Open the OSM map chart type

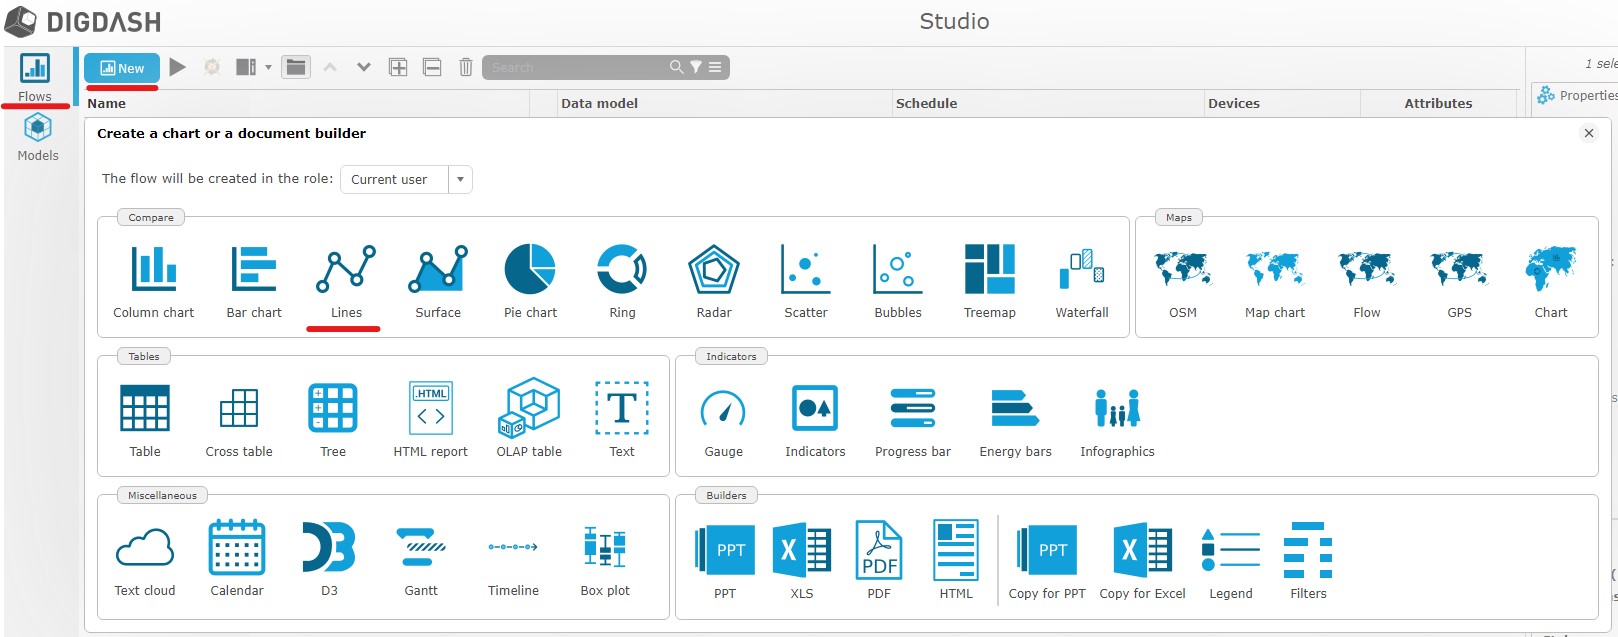click(x=1183, y=280)
